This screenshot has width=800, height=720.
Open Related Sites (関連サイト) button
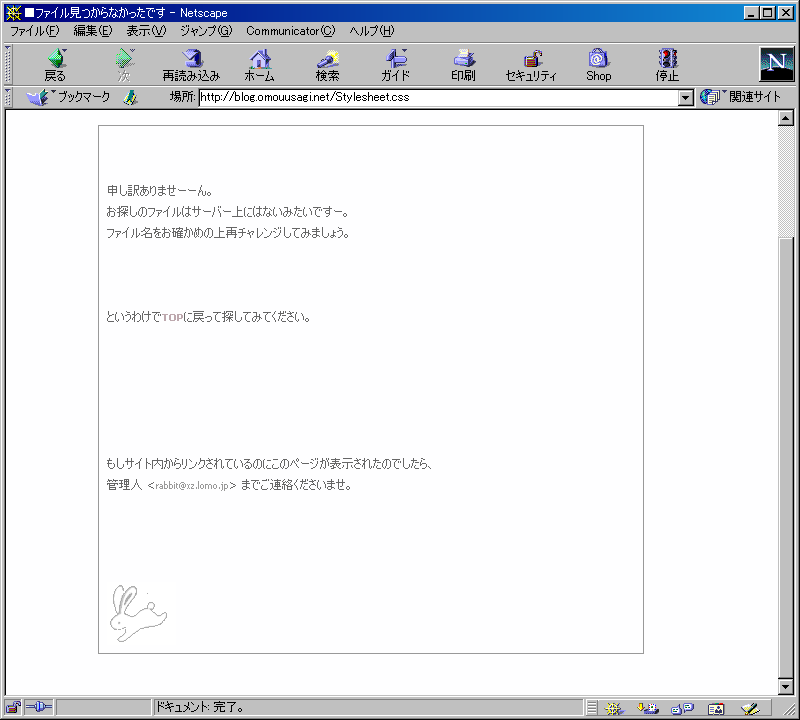[740, 96]
